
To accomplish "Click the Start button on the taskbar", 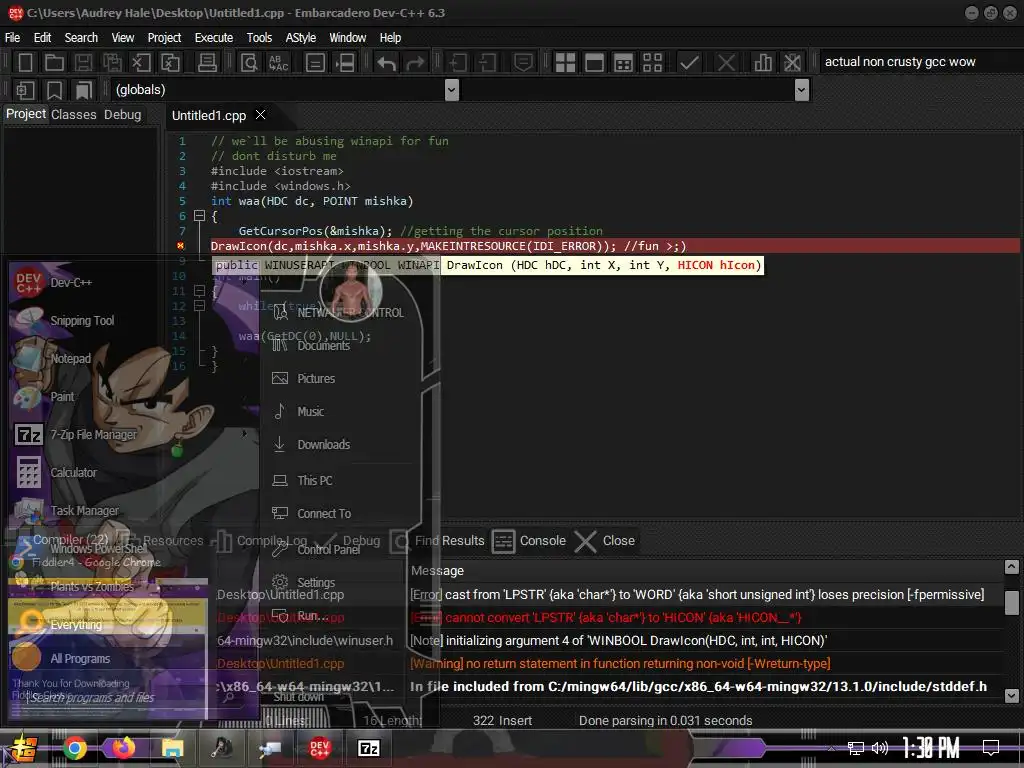I will 21,748.
